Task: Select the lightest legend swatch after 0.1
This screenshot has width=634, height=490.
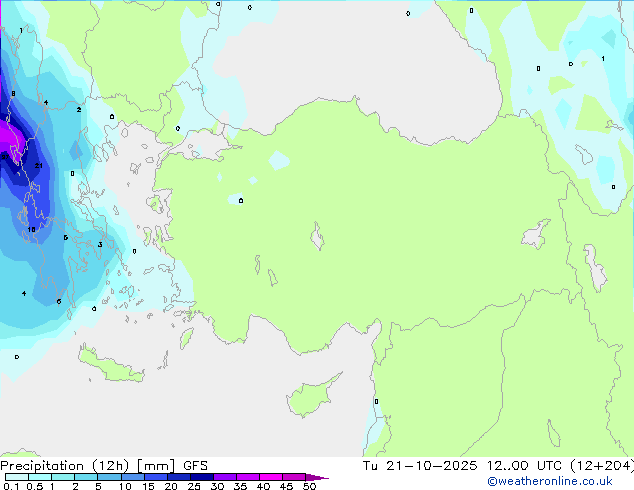Action: point(19,477)
